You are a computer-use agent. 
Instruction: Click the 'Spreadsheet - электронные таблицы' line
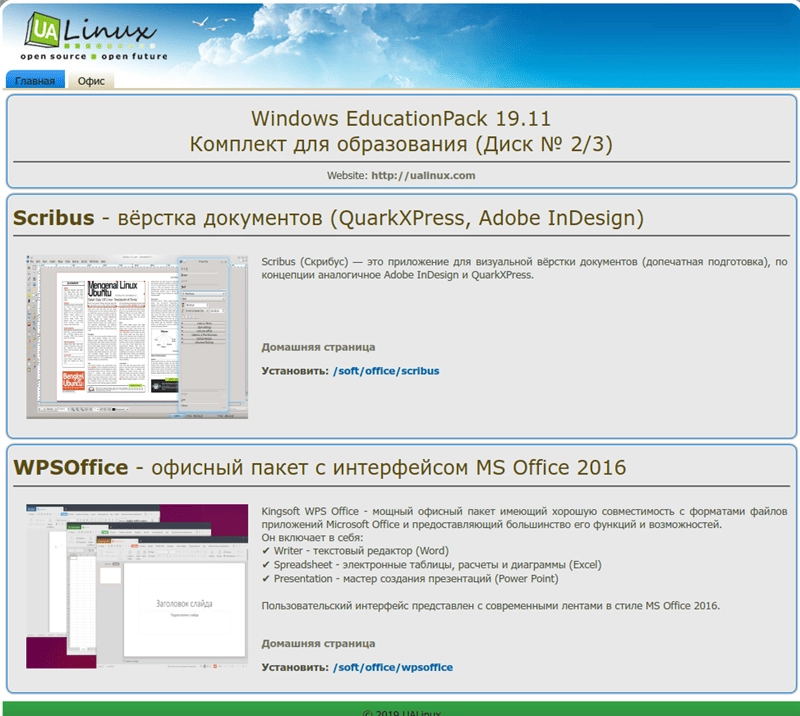(x=432, y=565)
